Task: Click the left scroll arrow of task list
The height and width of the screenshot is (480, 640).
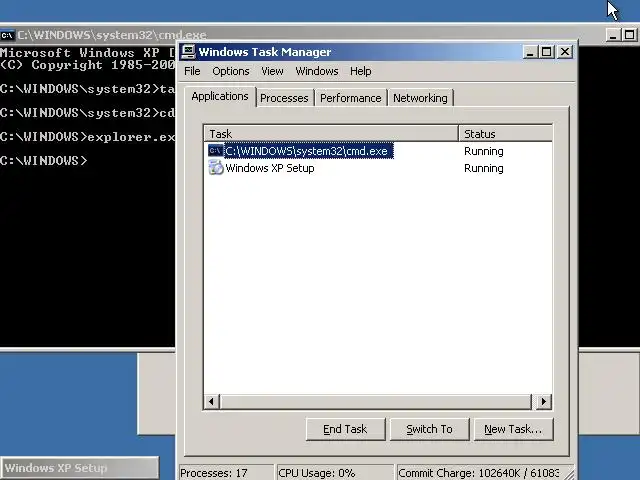Action: 211,402
